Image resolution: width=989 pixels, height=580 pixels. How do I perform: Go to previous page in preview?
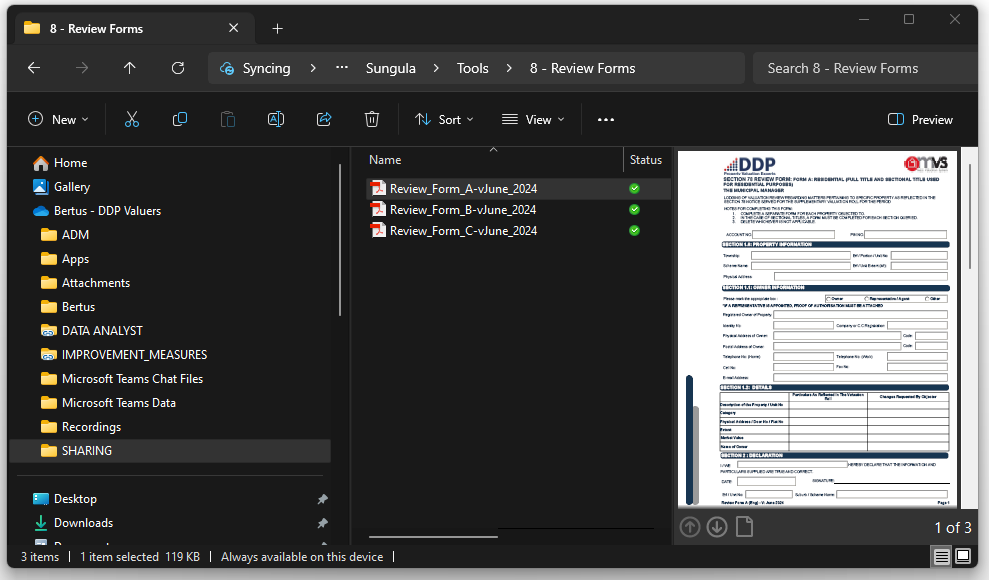[690, 526]
